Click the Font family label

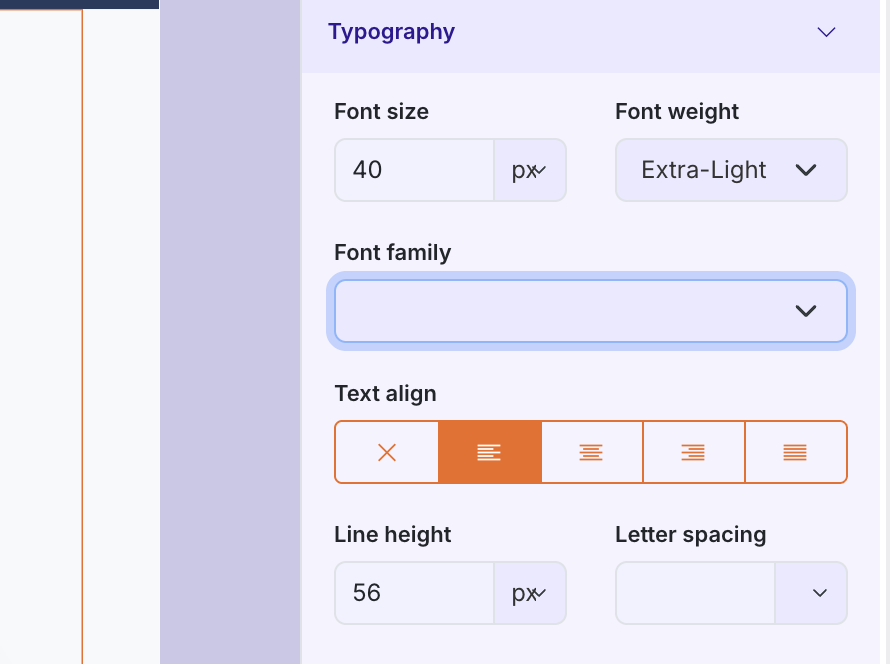392,253
